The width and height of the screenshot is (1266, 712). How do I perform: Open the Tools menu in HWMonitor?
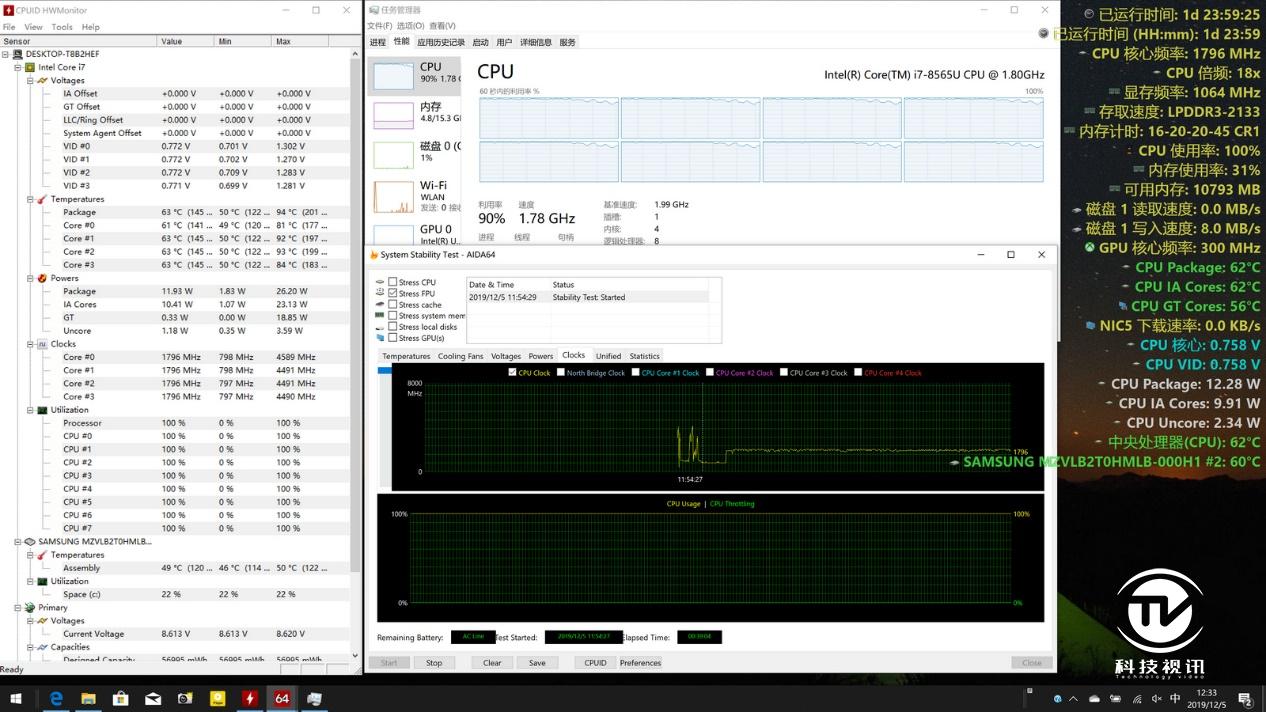click(62, 27)
